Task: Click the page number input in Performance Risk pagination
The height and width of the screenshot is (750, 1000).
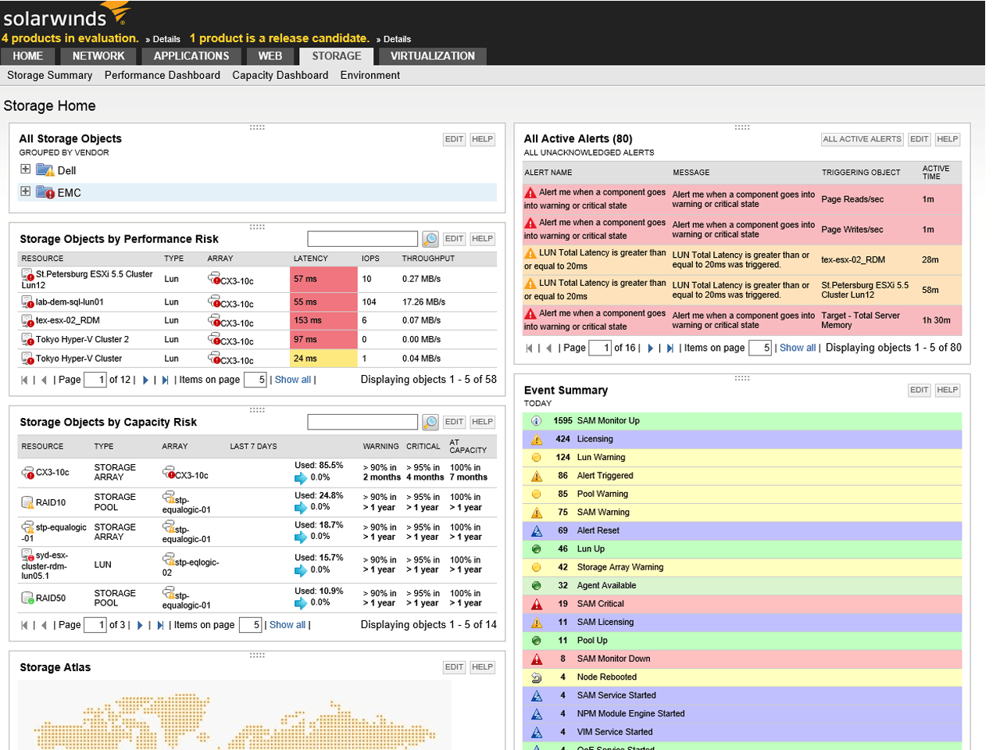Action: point(96,379)
